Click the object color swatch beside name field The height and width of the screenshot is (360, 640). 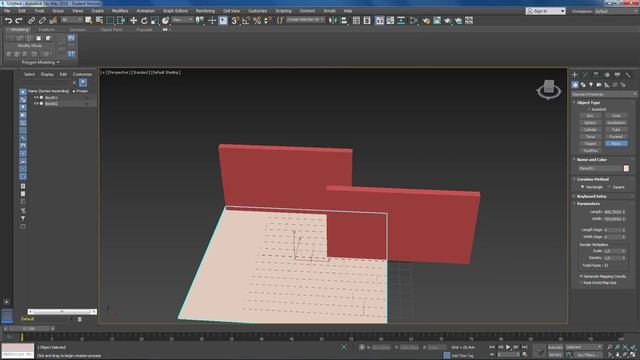(626, 168)
